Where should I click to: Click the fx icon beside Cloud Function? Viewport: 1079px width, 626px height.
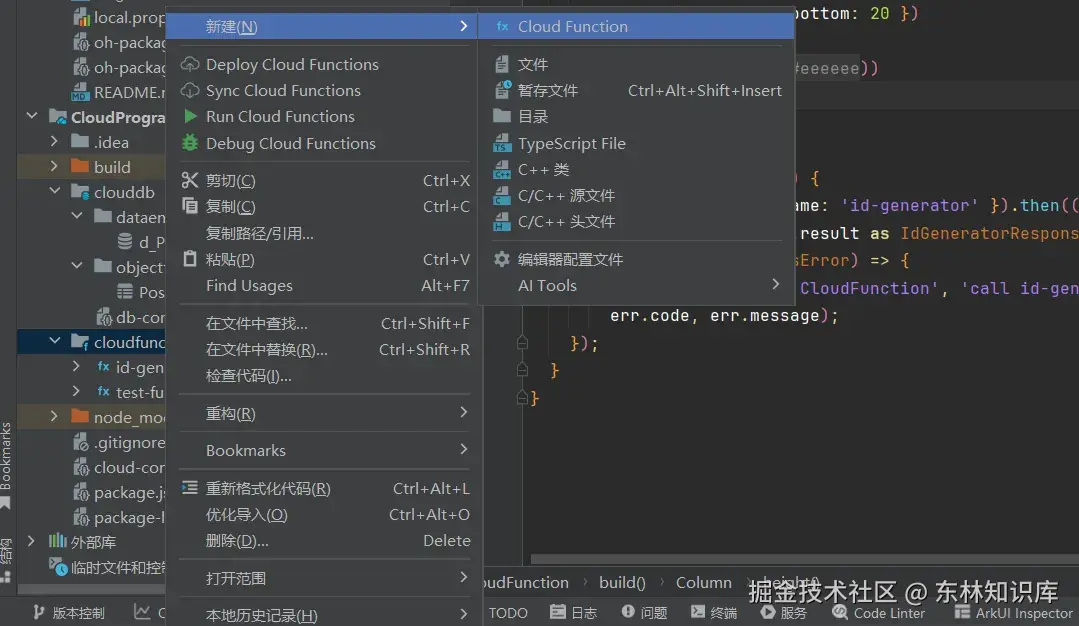pyautogui.click(x=502, y=26)
